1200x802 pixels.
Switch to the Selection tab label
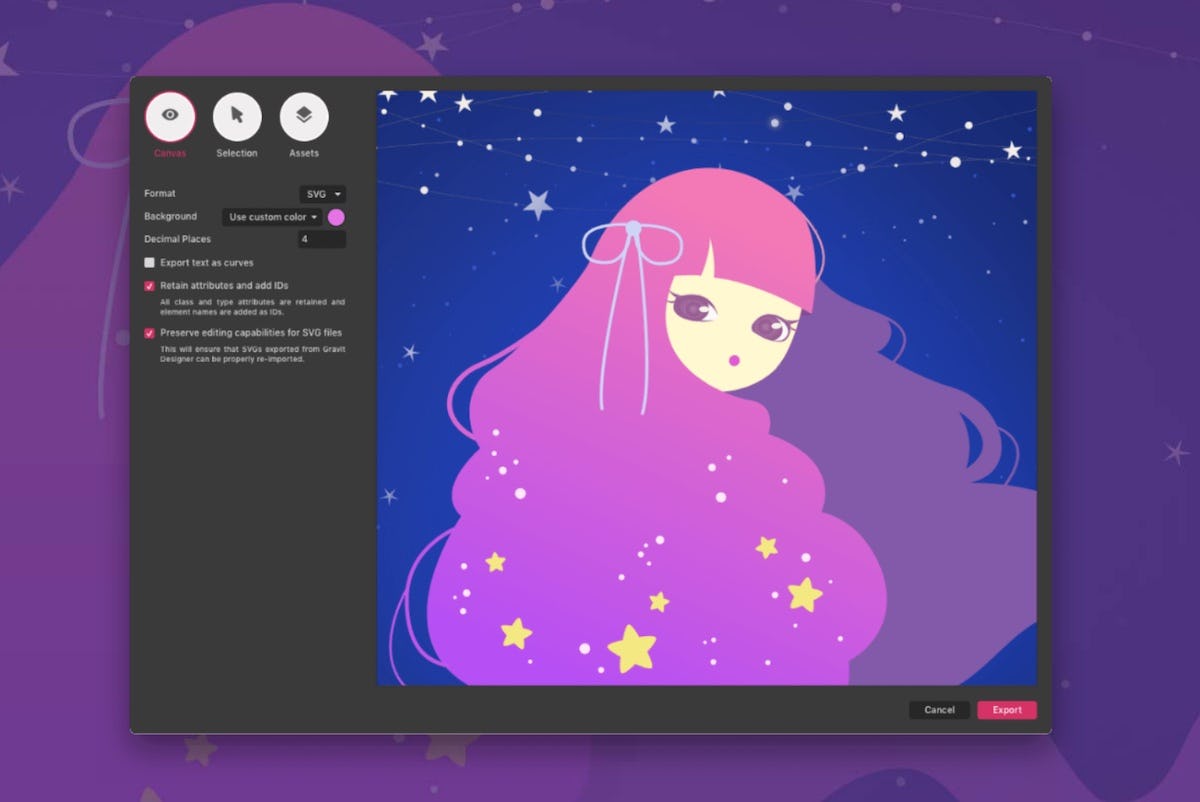[x=237, y=153]
